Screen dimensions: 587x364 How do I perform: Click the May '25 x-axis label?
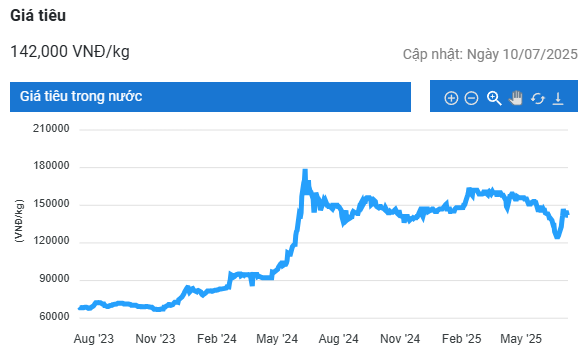click(x=521, y=339)
